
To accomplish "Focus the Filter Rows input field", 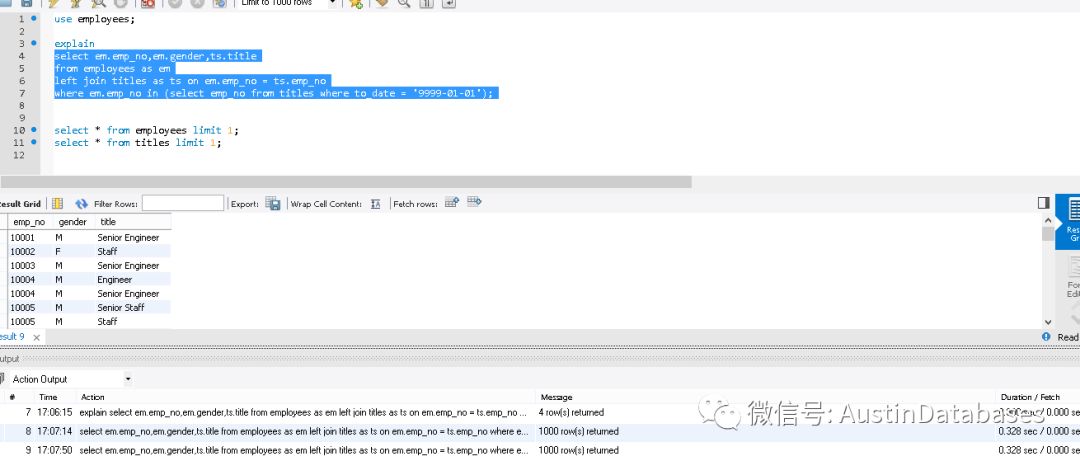I will [183, 203].
